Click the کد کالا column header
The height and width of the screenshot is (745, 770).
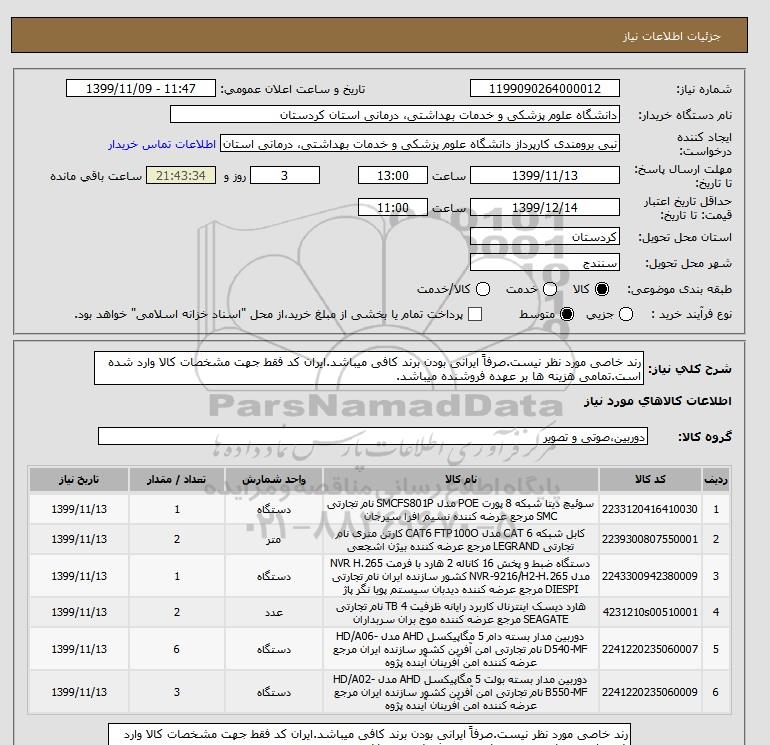pyautogui.click(x=650, y=479)
